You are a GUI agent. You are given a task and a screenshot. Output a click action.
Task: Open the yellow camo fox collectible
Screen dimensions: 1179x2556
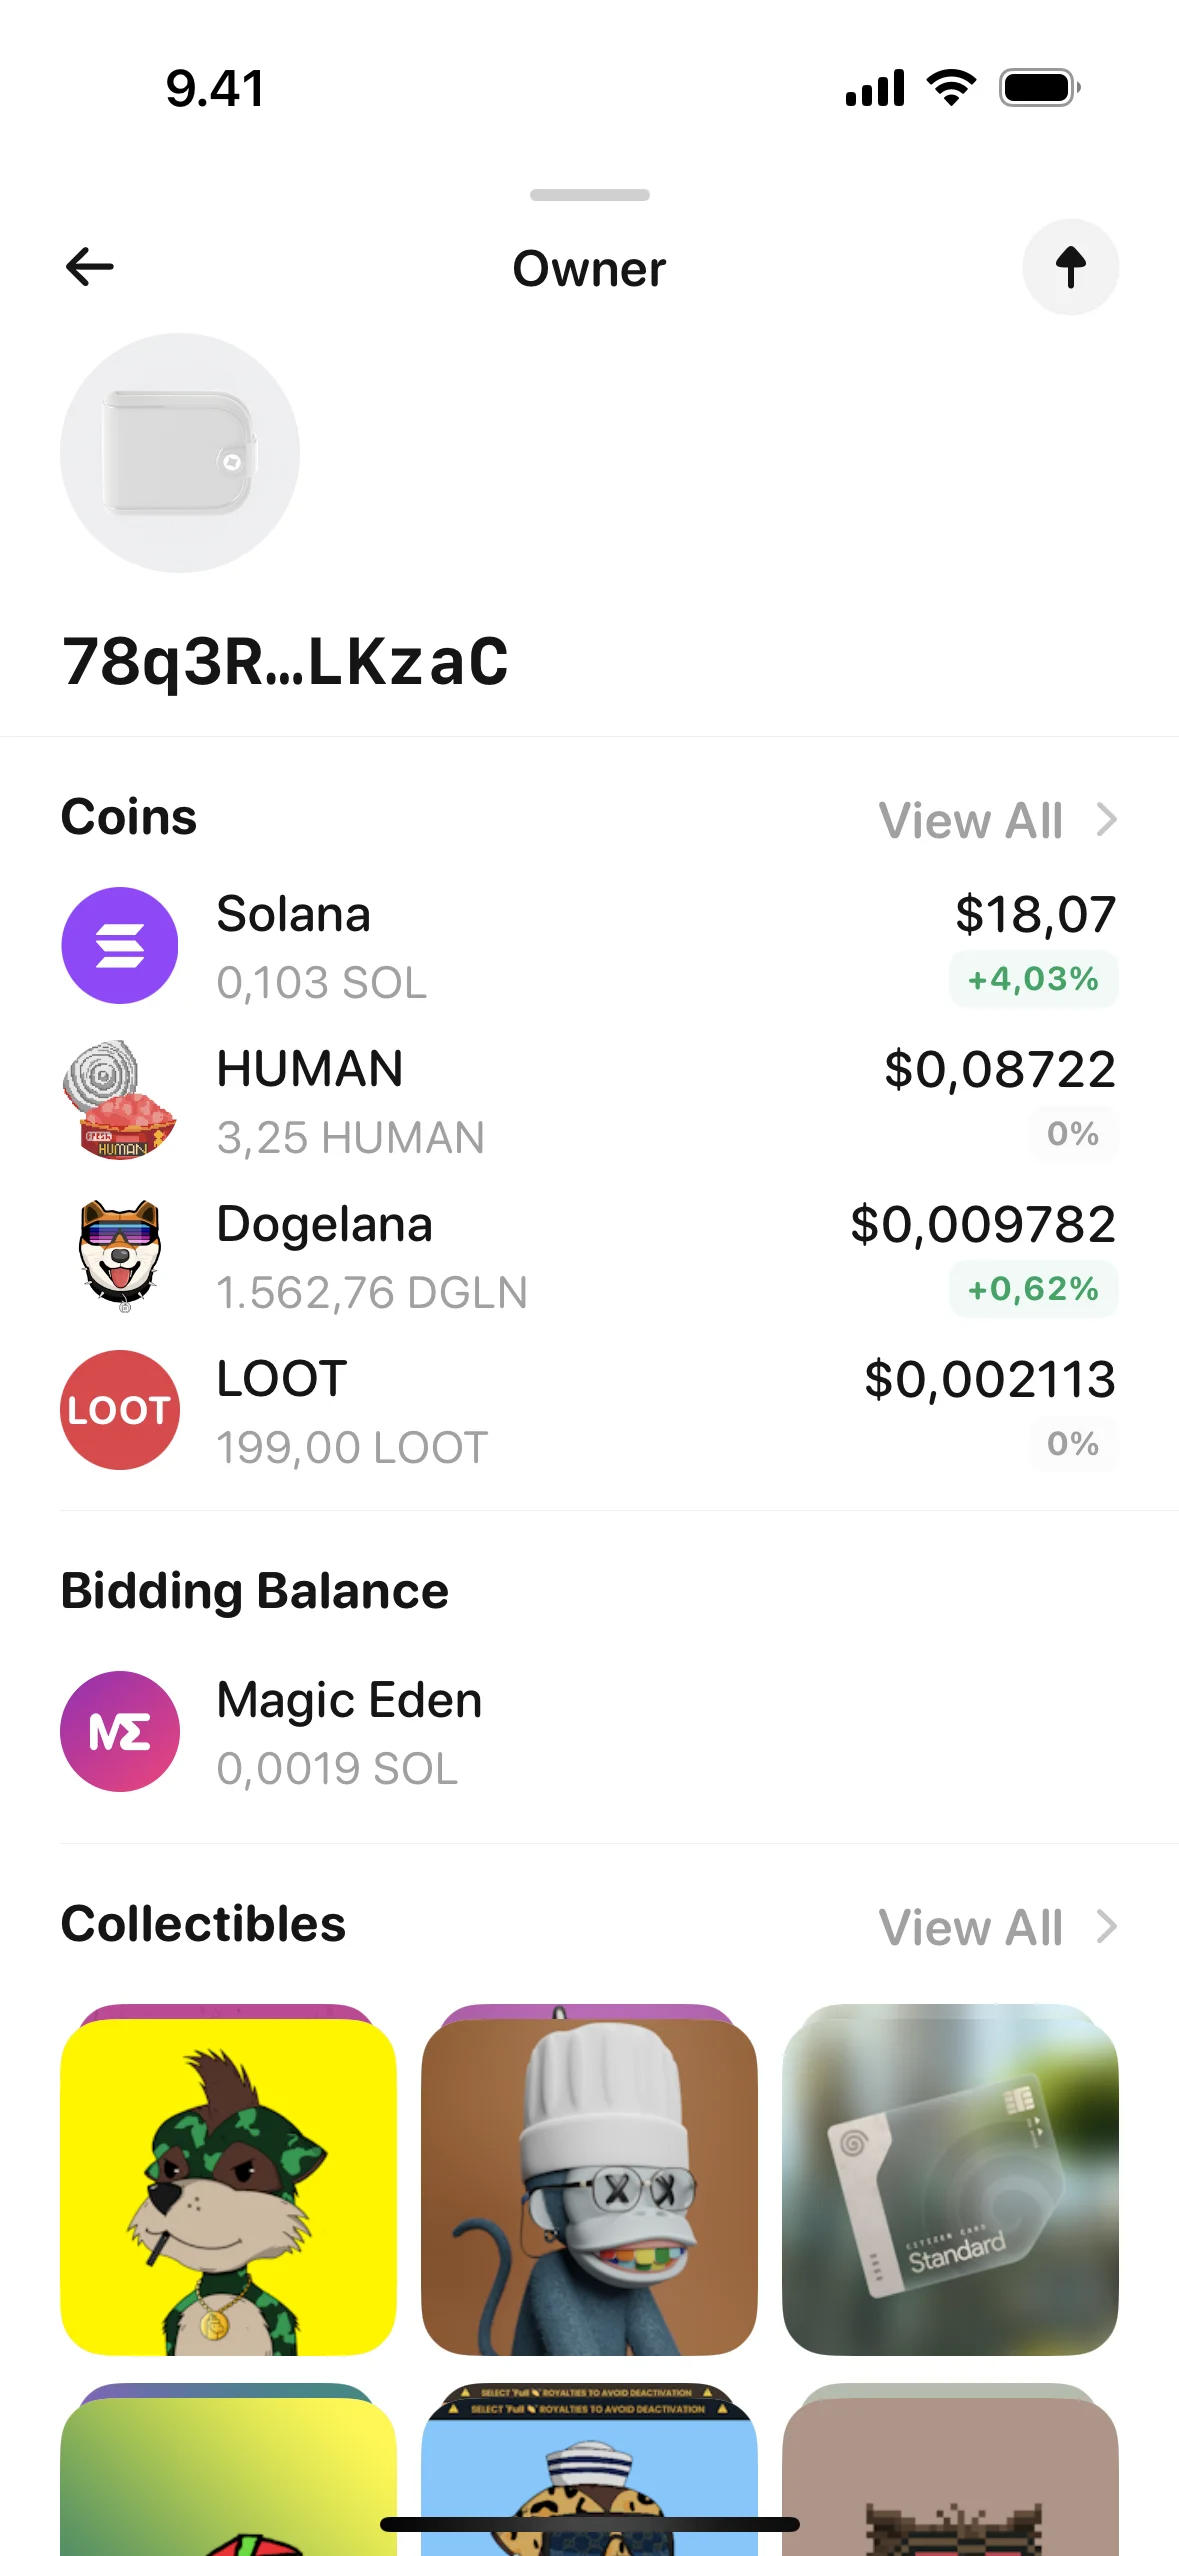[x=229, y=2185]
